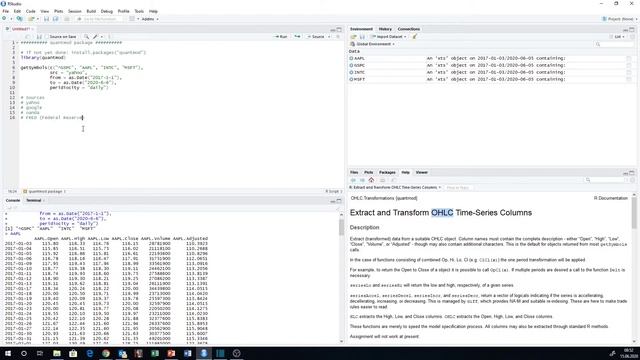
Task: Switch to the Plots tab
Action: click(369, 172)
